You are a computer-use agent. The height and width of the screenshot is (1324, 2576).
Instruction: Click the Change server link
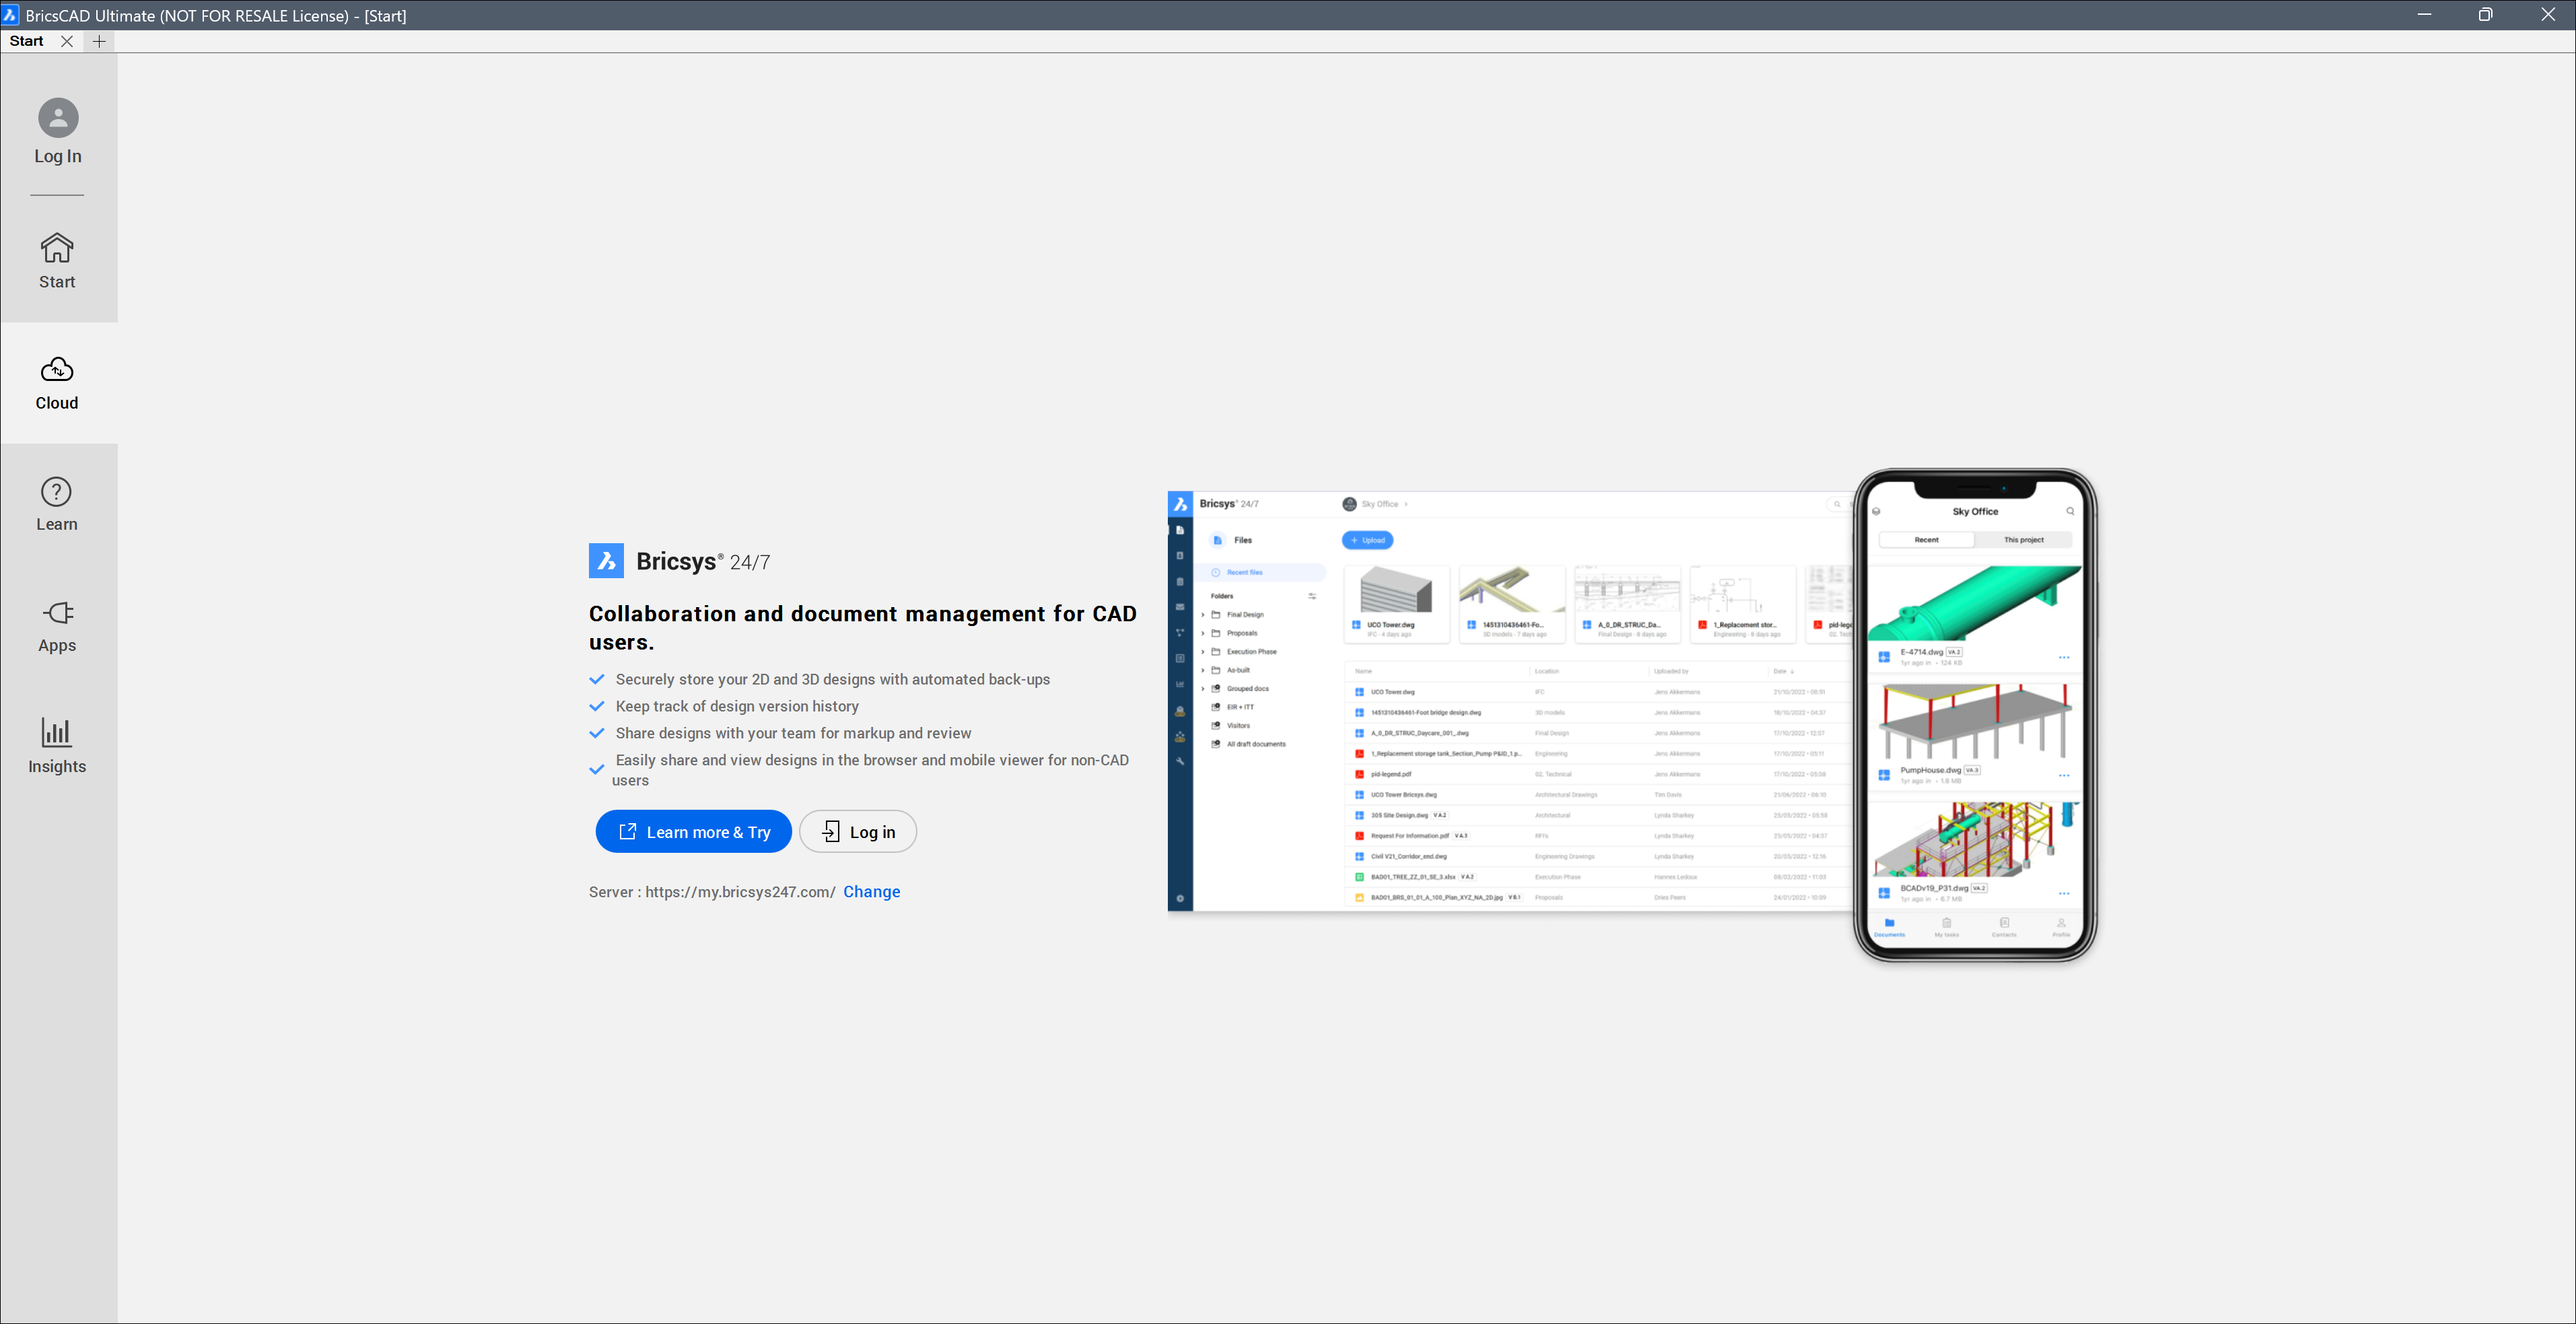pos(871,891)
